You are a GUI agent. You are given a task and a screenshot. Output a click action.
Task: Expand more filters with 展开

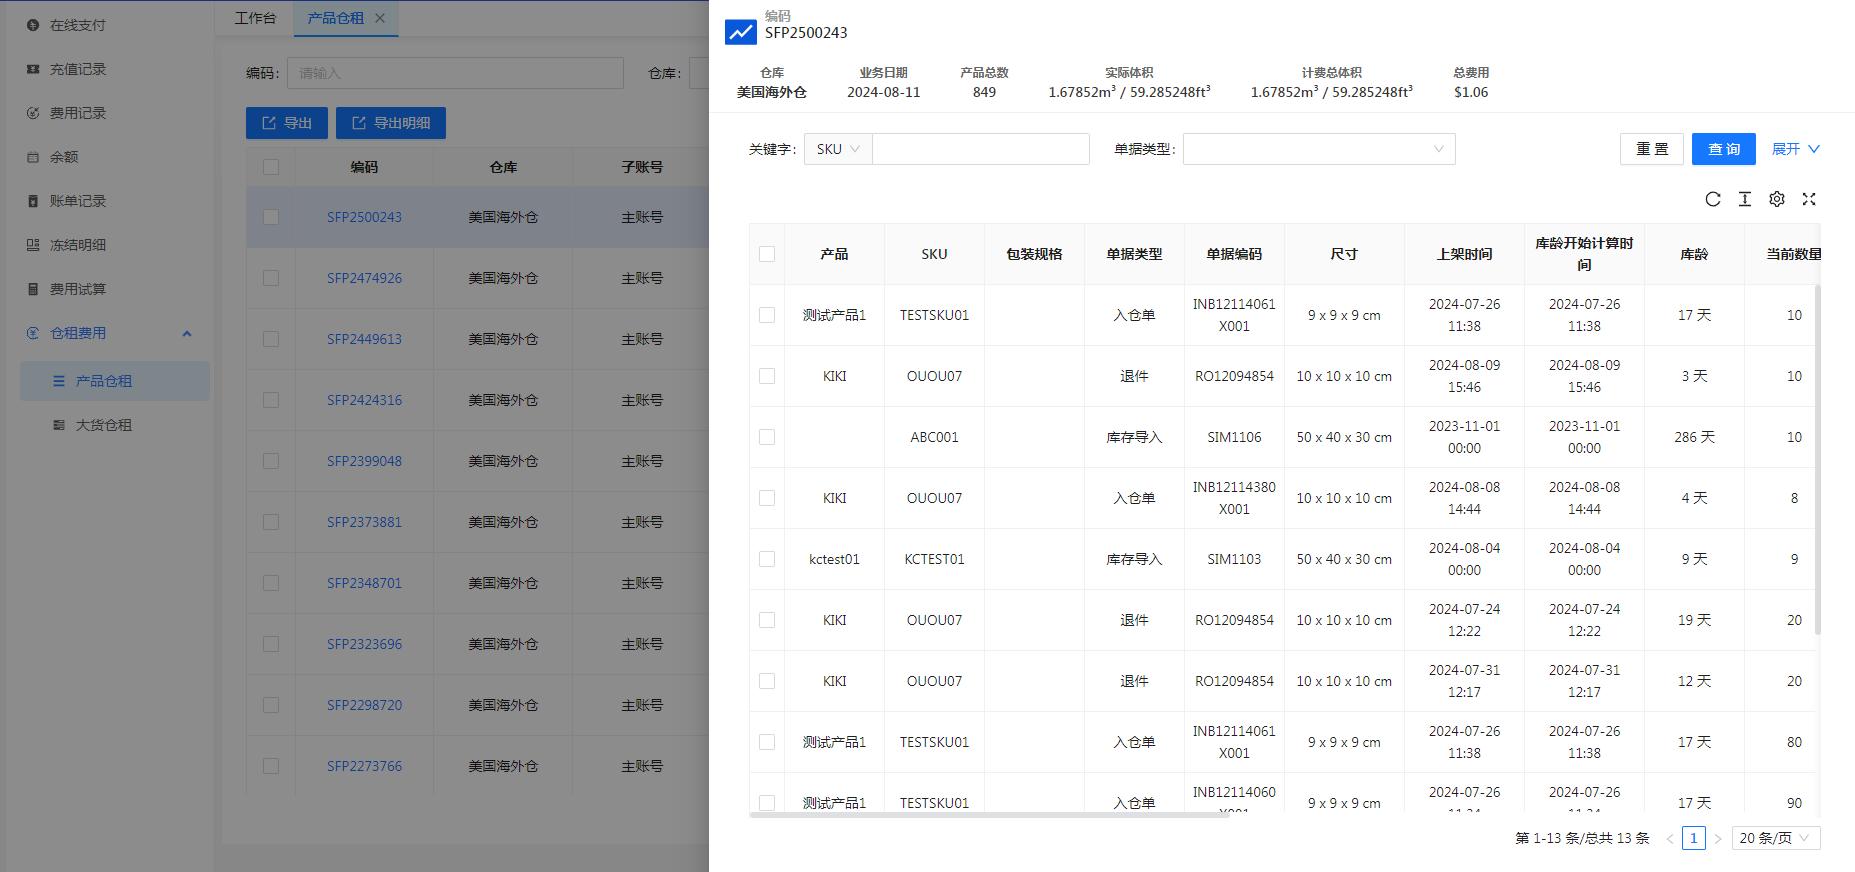pos(1795,149)
